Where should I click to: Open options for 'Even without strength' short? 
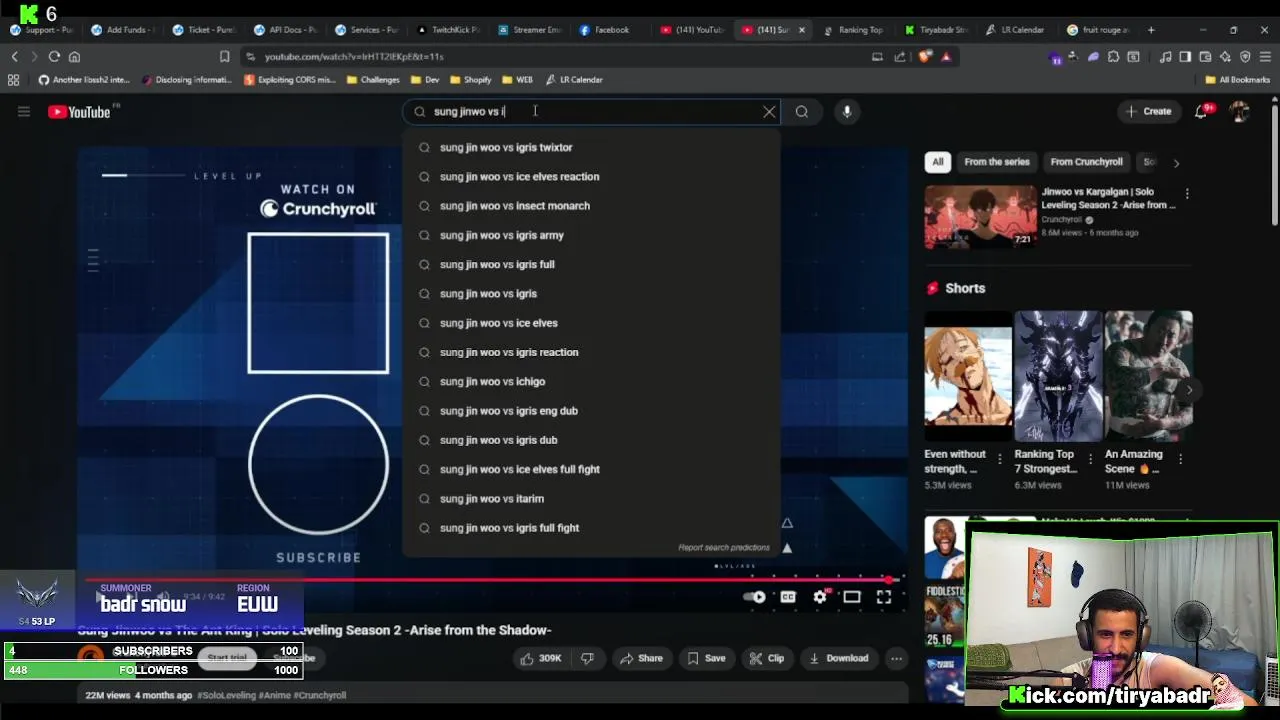(x=1000, y=459)
